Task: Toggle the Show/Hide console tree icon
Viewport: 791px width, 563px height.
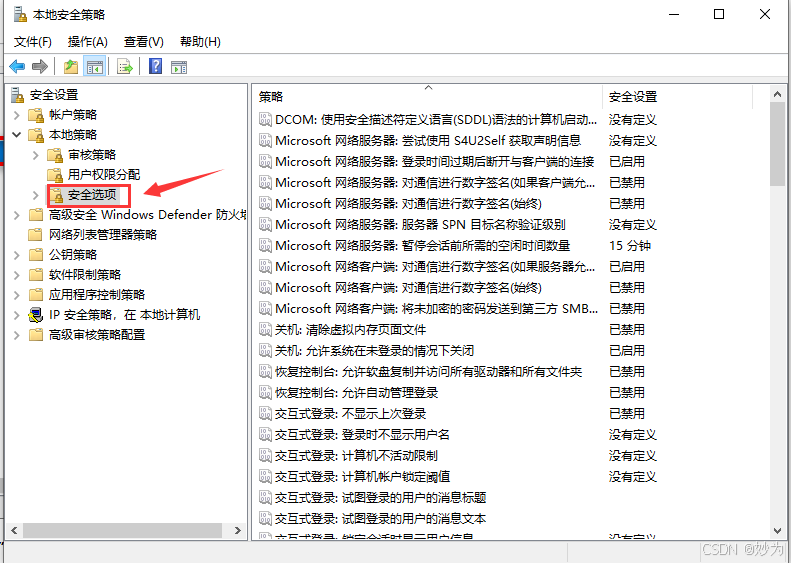Action: (94, 66)
